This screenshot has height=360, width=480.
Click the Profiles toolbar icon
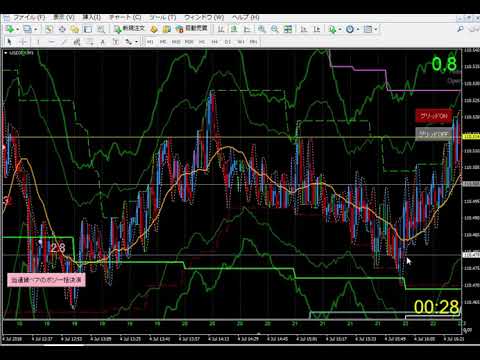coord(27,29)
